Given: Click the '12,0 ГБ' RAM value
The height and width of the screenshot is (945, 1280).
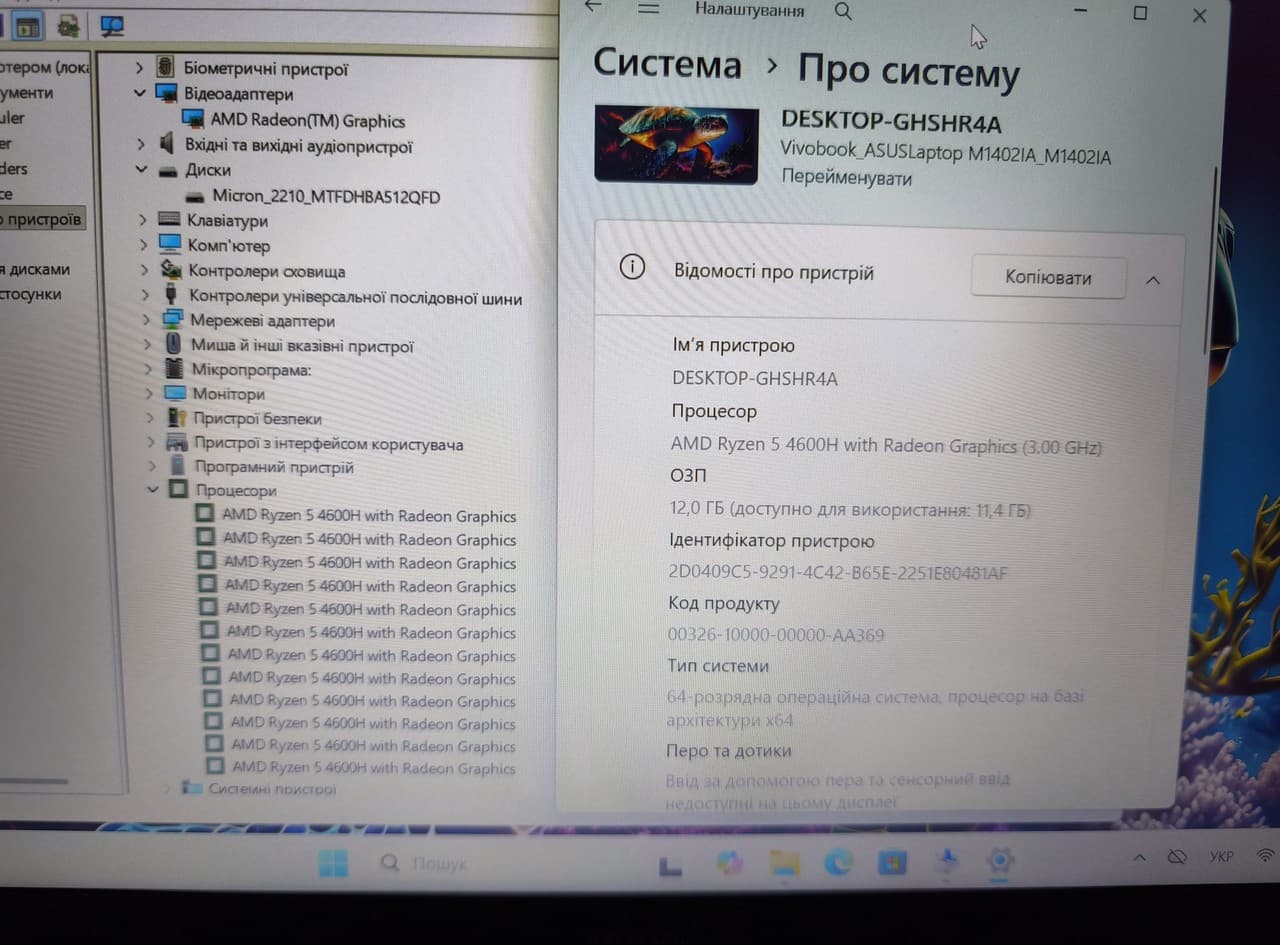Looking at the screenshot, I should point(850,510).
